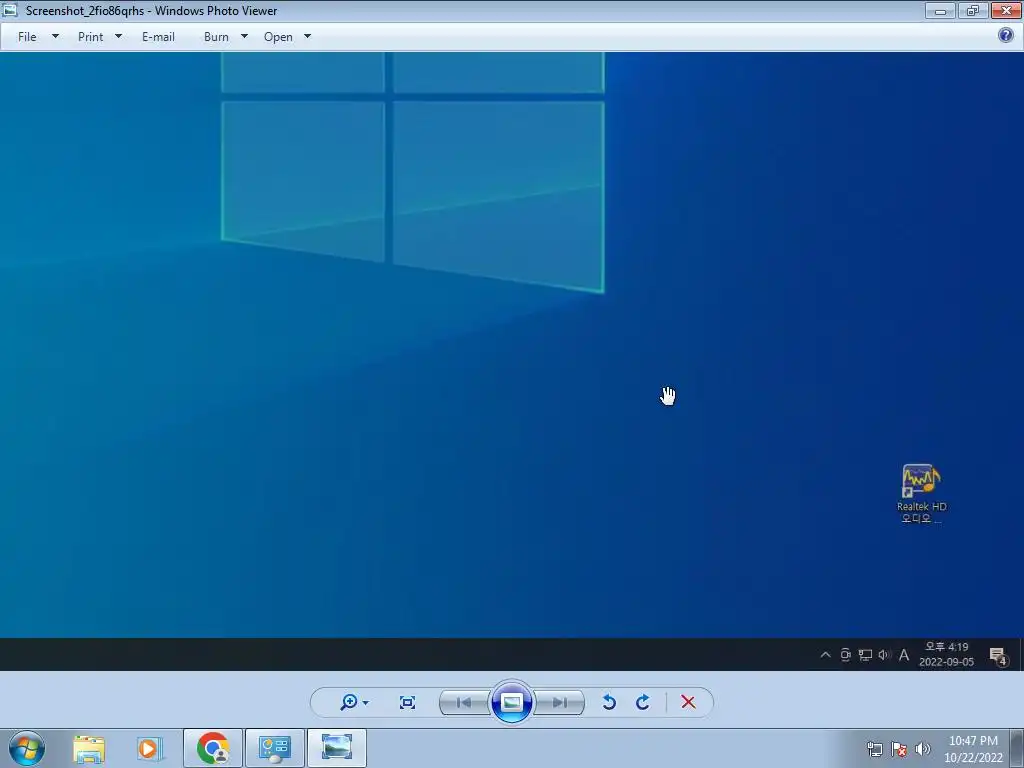Viewport: 1024px width, 768px height.
Task: Expand the Open dropdown arrow
Action: (308, 37)
